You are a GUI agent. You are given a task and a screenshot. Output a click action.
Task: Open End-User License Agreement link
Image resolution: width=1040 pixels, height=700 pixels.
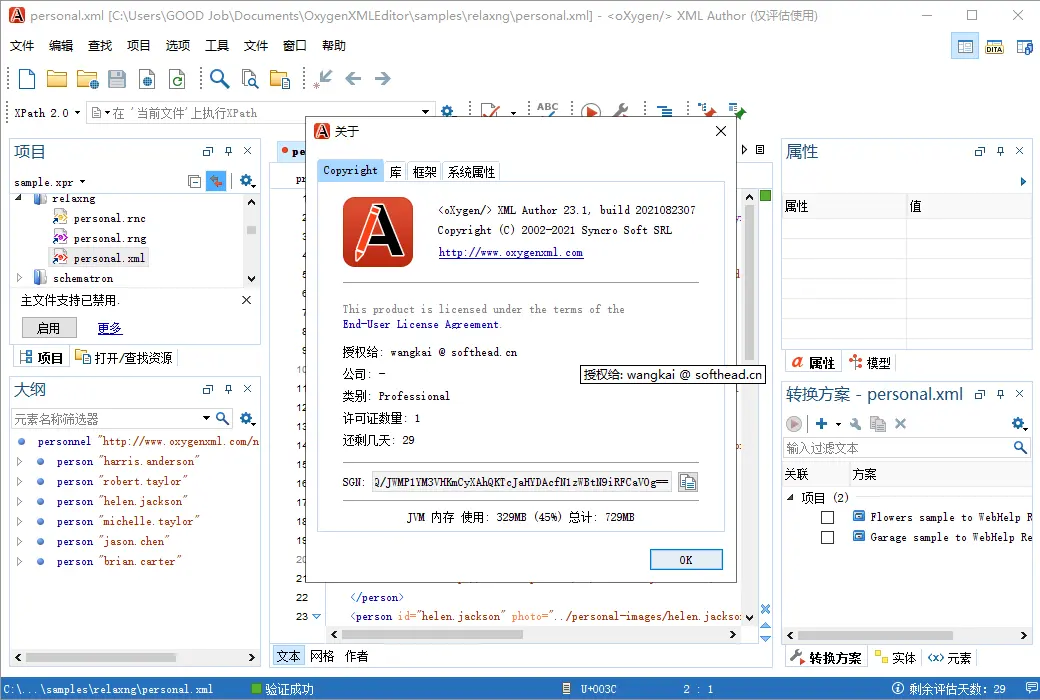421,324
